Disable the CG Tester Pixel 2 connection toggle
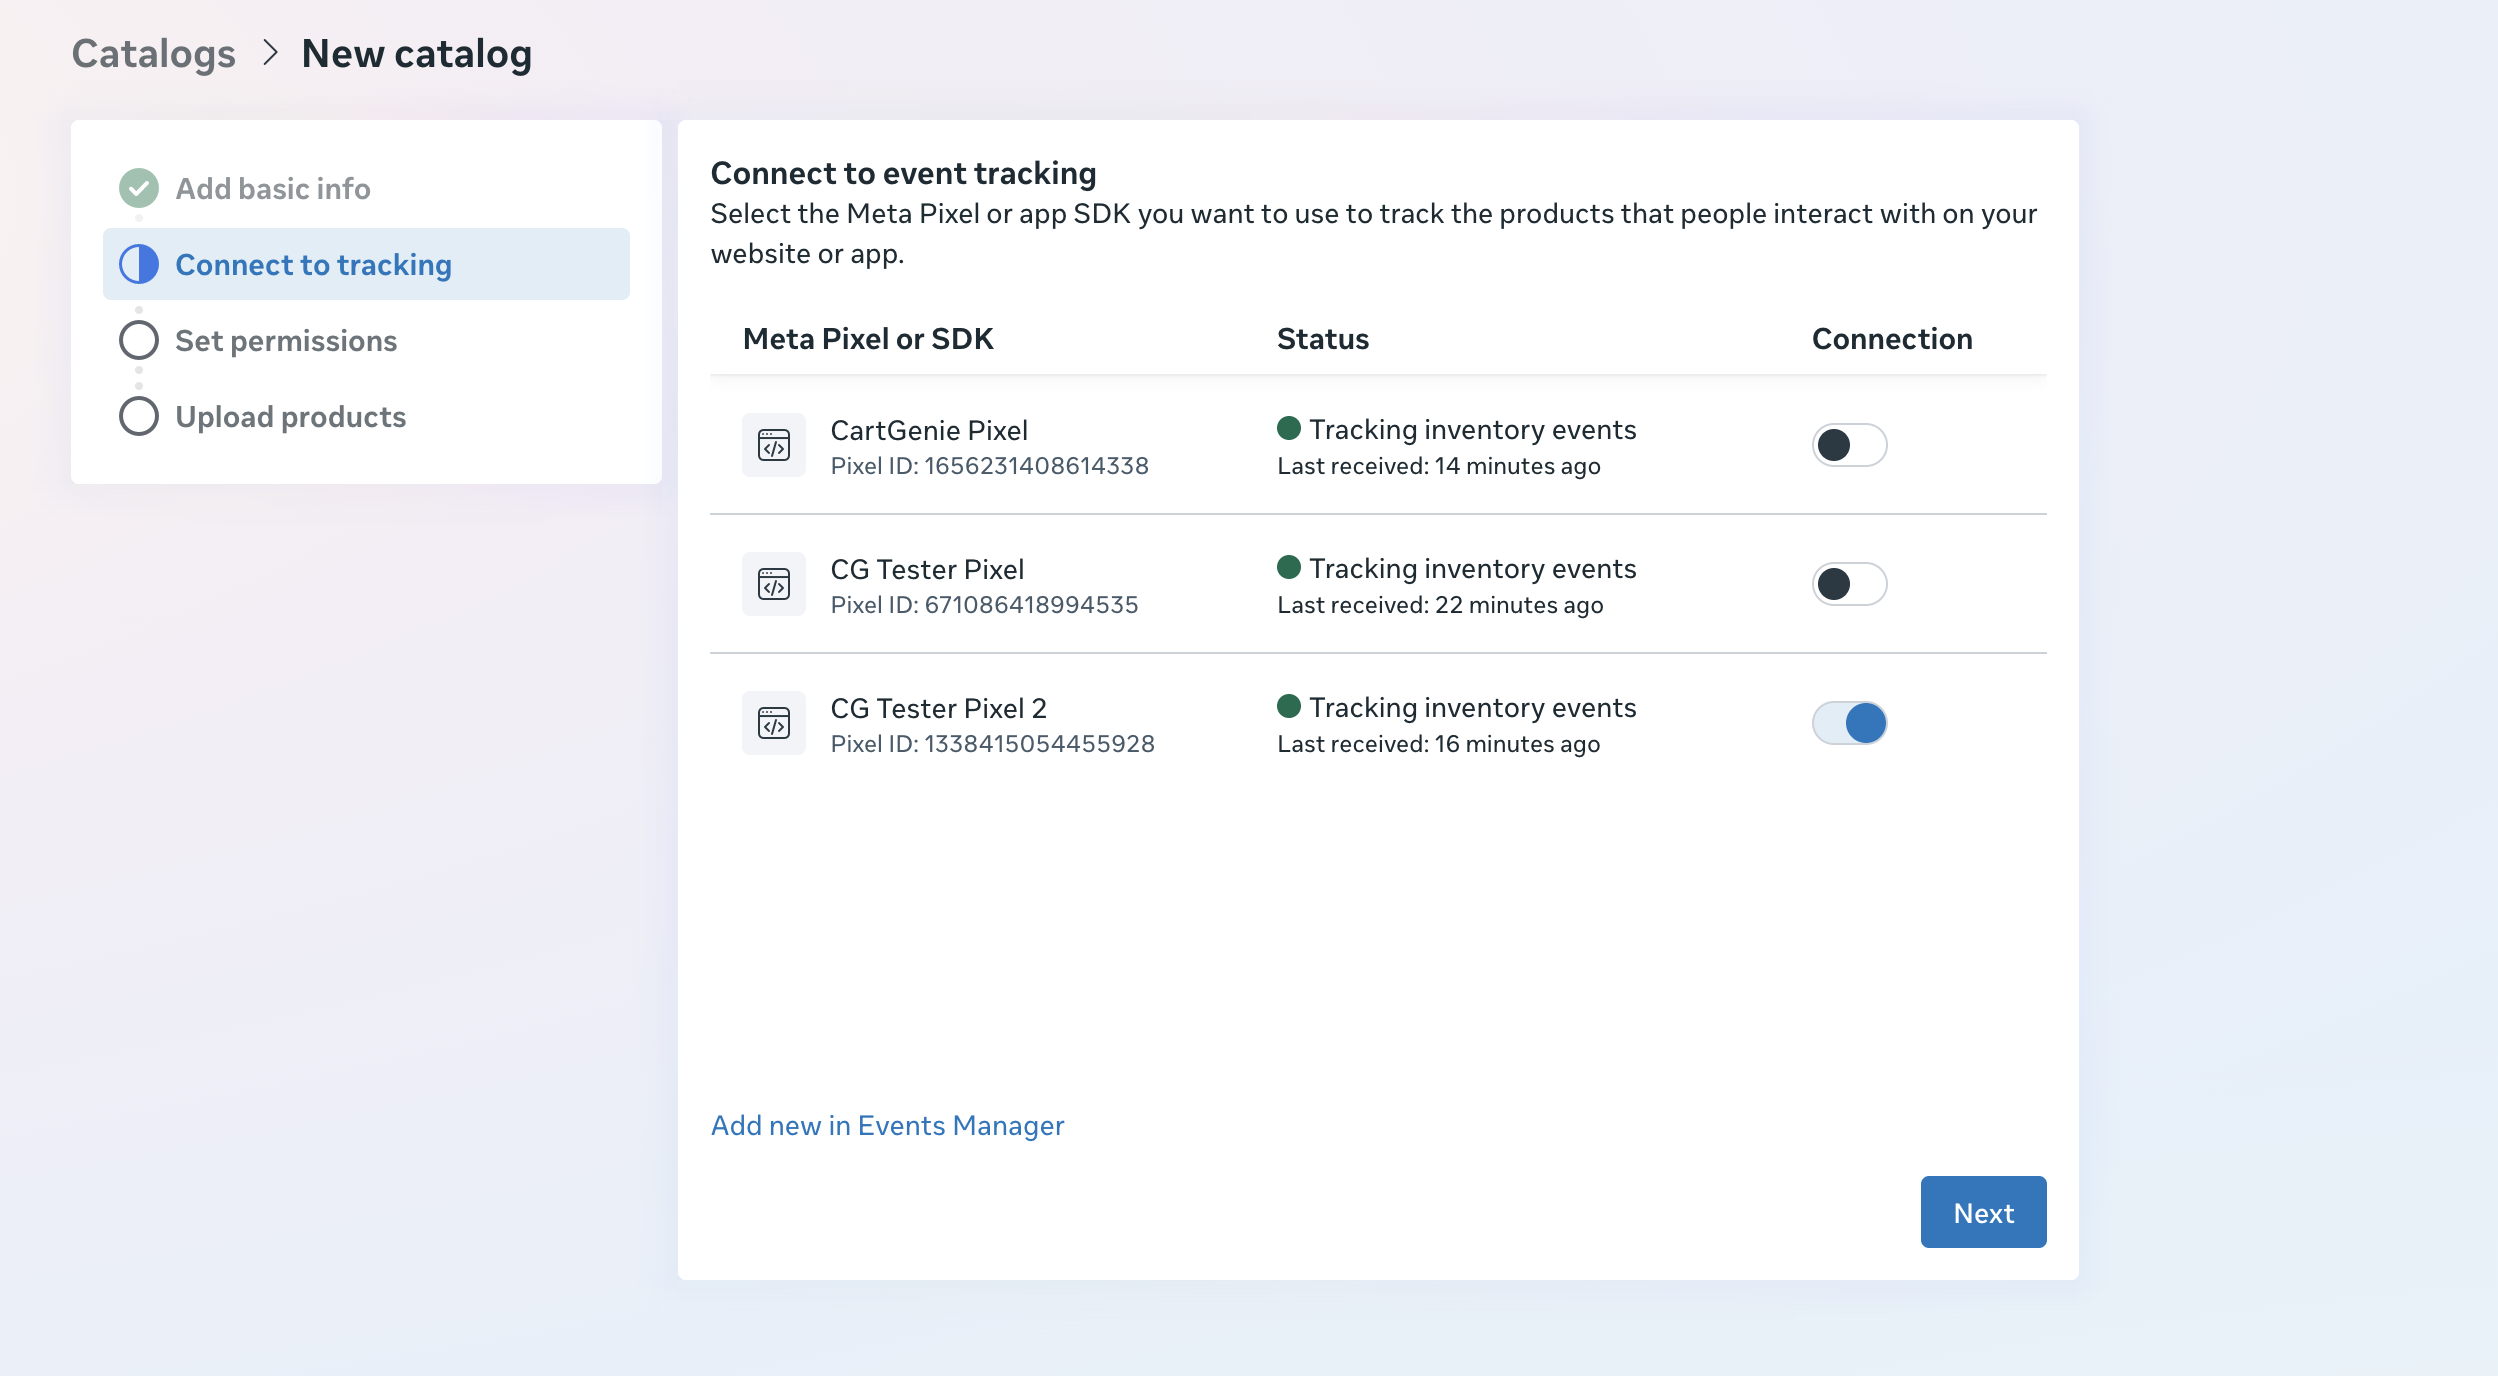The height and width of the screenshot is (1376, 2498). click(x=1849, y=723)
